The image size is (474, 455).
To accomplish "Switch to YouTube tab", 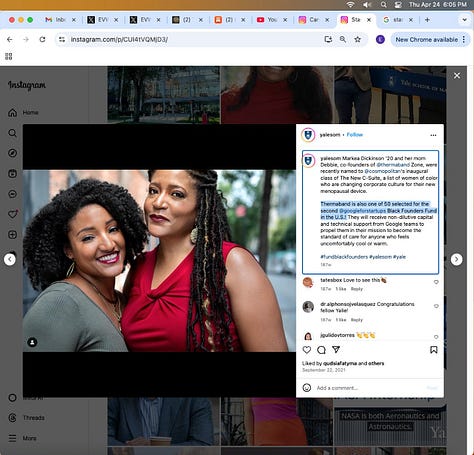I will pyautogui.click(x=272, y=20).
